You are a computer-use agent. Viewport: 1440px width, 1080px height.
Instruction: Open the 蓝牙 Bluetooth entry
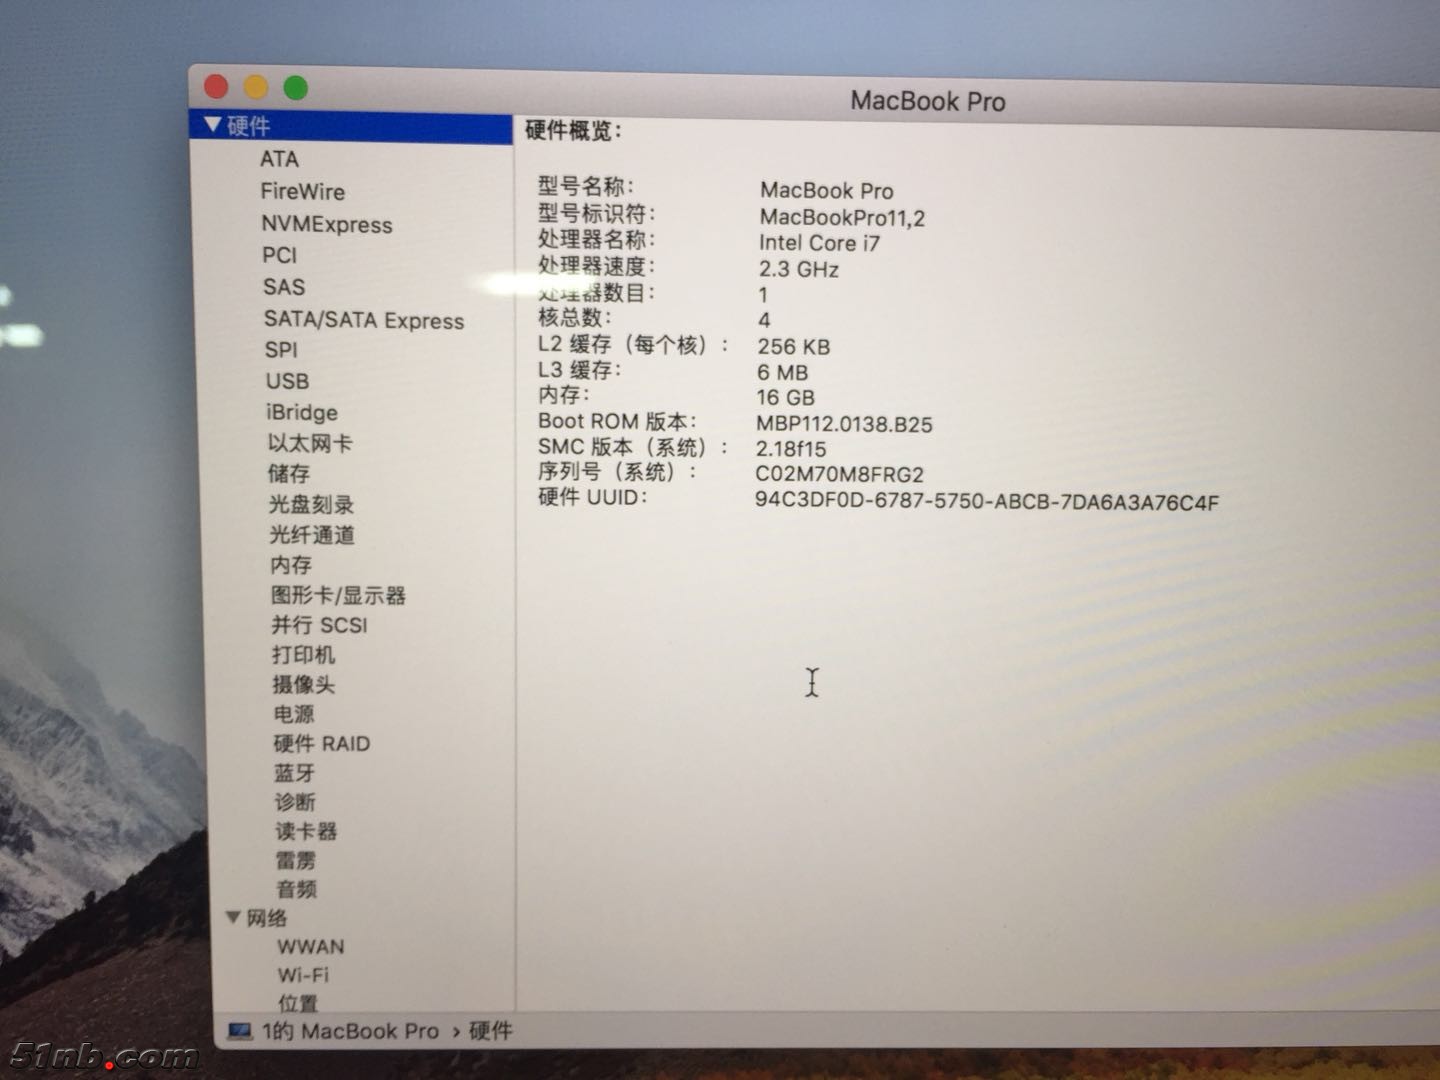click(295, 773)
